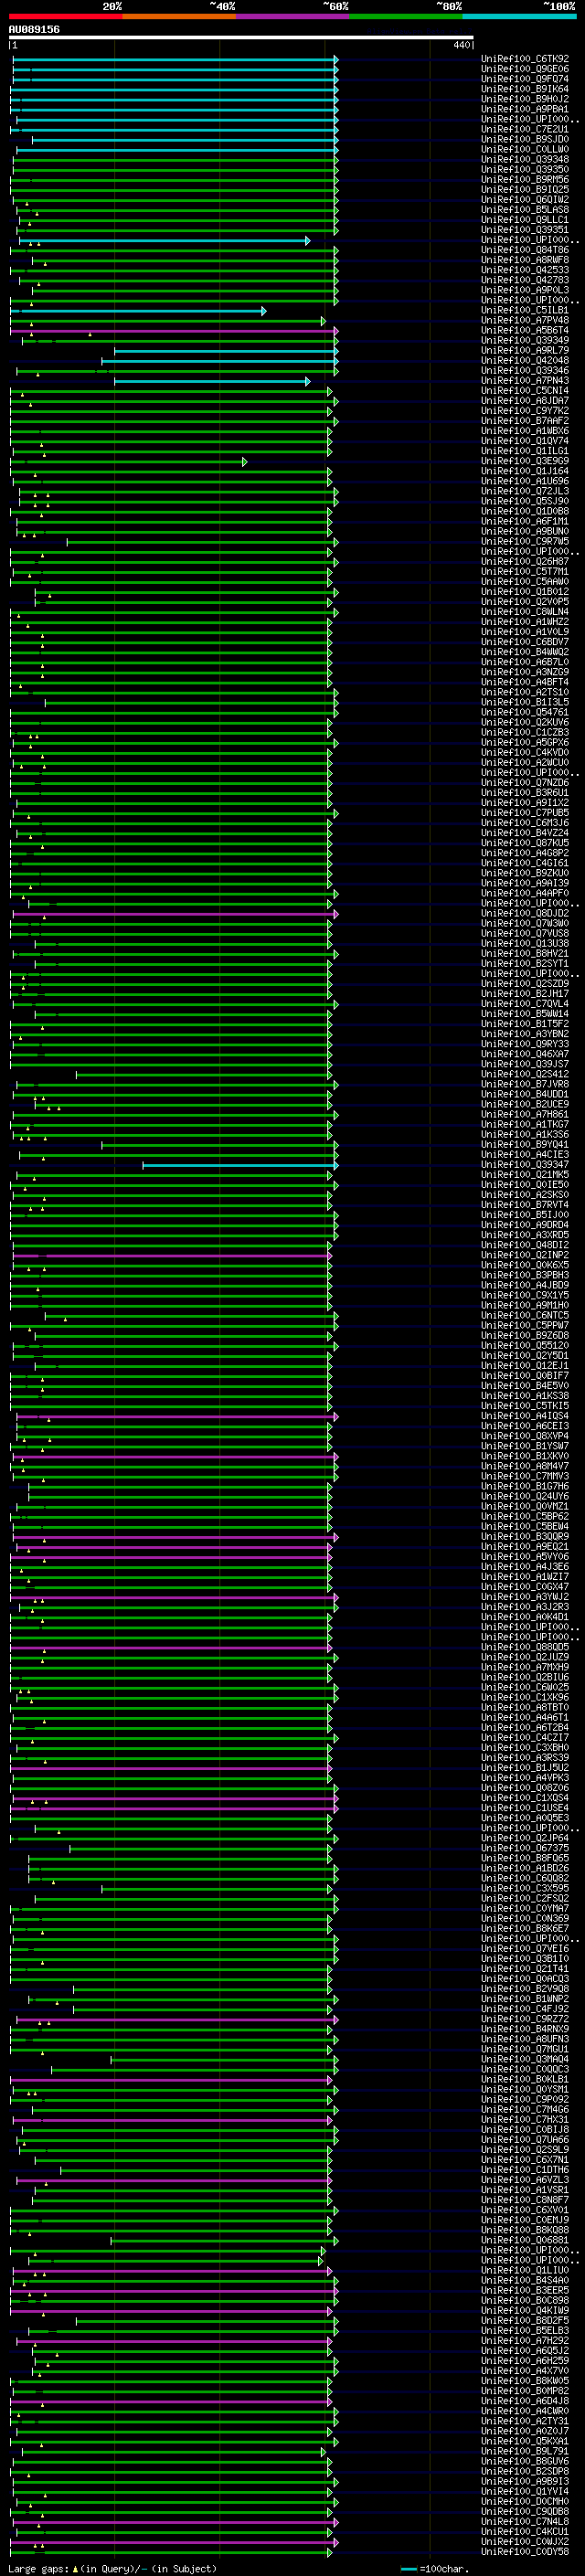Click hit label UniRef100_Q1QV74
Viewport: 585px width, 2576px height.
pos(525,442)
